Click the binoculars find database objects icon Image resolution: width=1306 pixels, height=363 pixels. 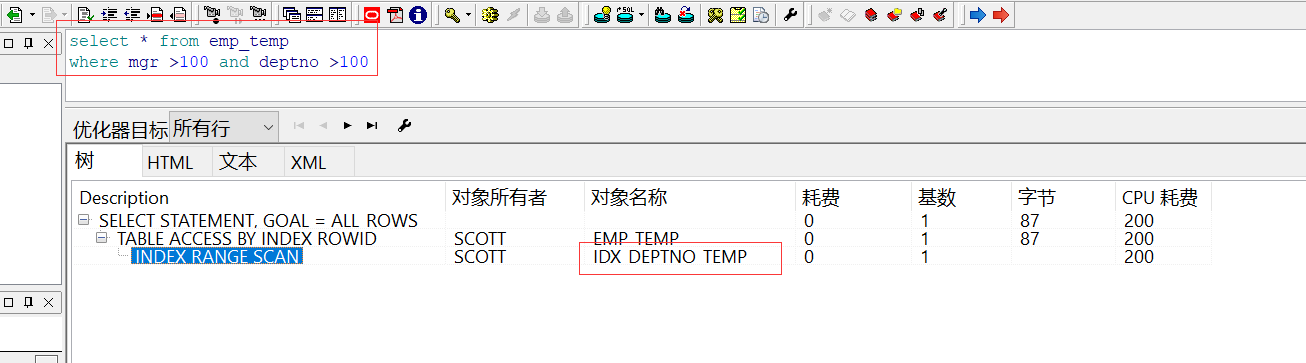(663, 15)
